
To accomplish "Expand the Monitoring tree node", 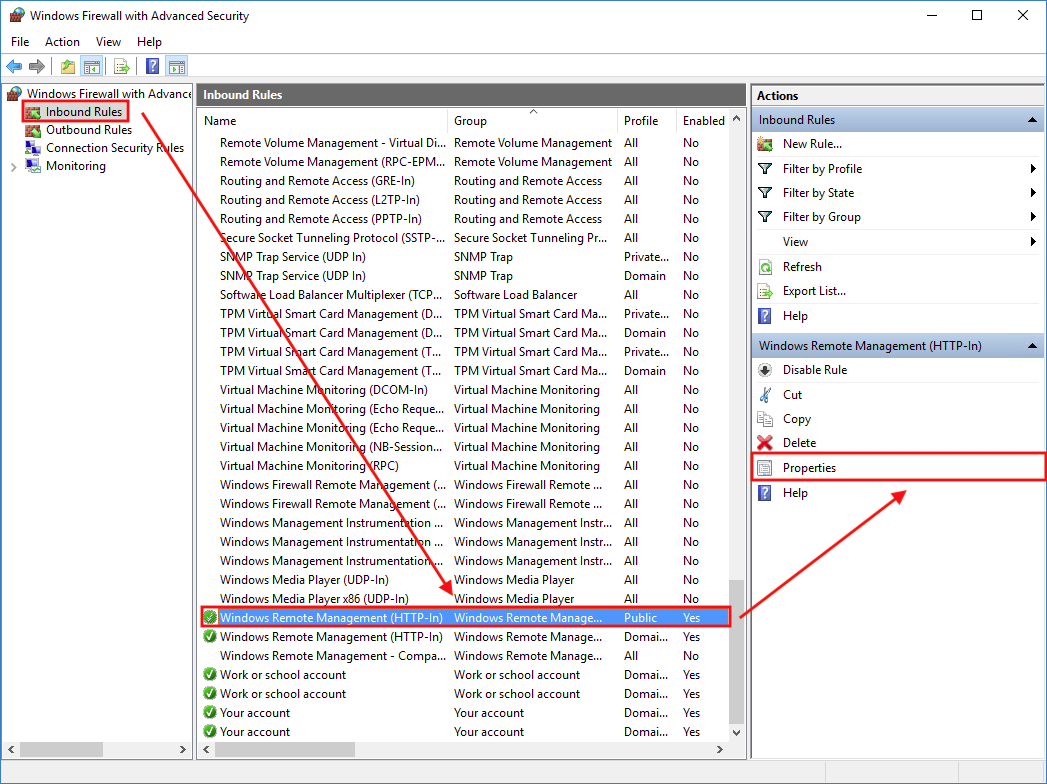I will click(13, 167).
